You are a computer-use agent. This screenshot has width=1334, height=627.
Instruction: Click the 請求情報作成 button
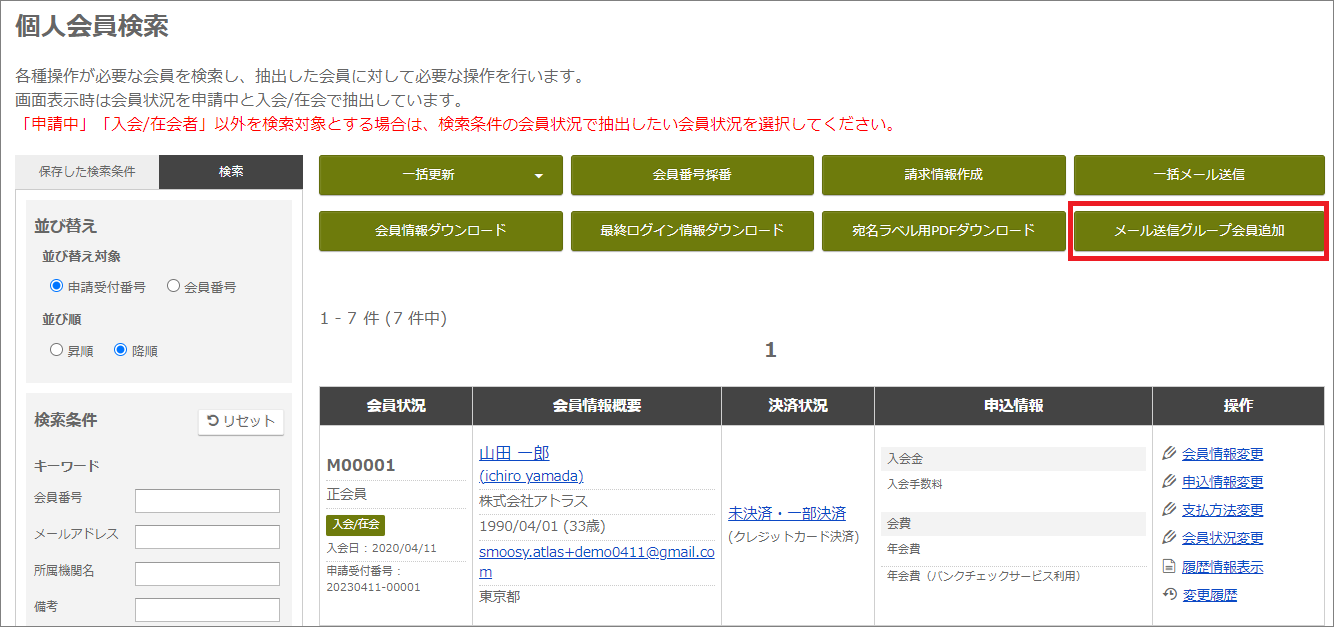pyautogui.click(x=944, y=175)
